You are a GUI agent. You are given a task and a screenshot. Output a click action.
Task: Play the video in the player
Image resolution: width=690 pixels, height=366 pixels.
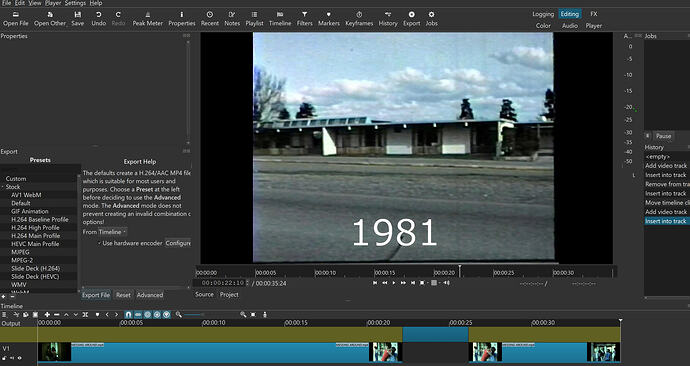point(394,283)
